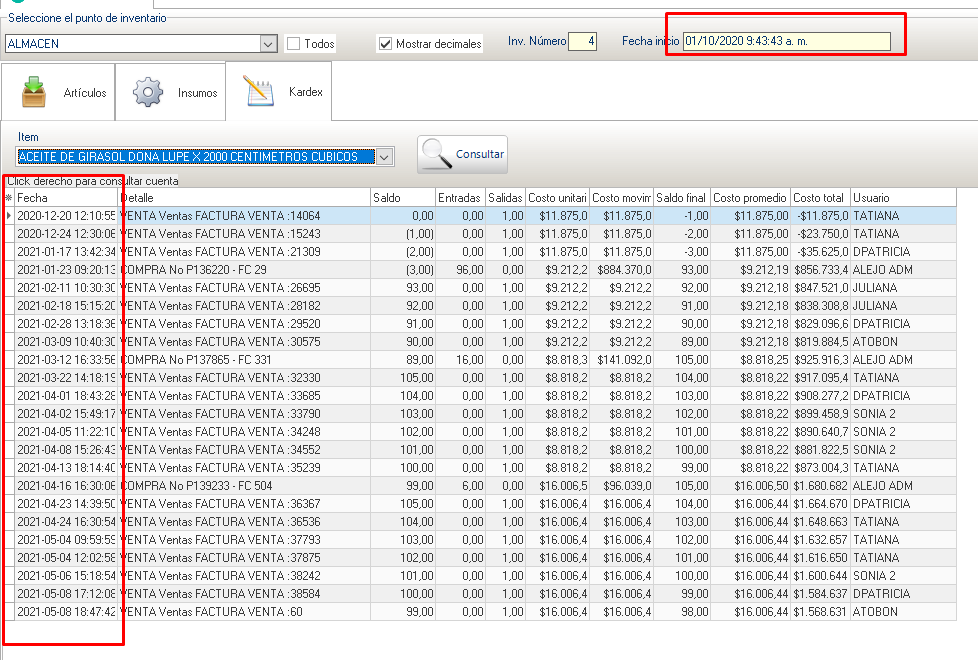Expand the ALMACEN inventory point dropdown
978x660 pixels.
pos(268,44)
